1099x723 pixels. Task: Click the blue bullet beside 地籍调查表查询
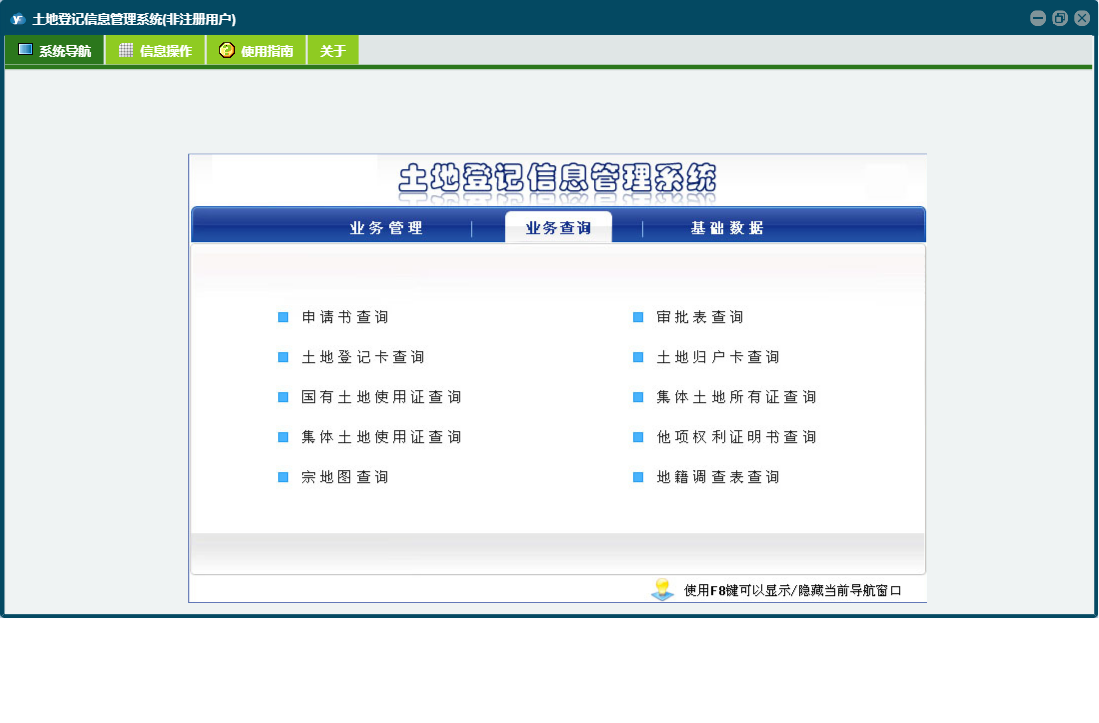point(638,477)
